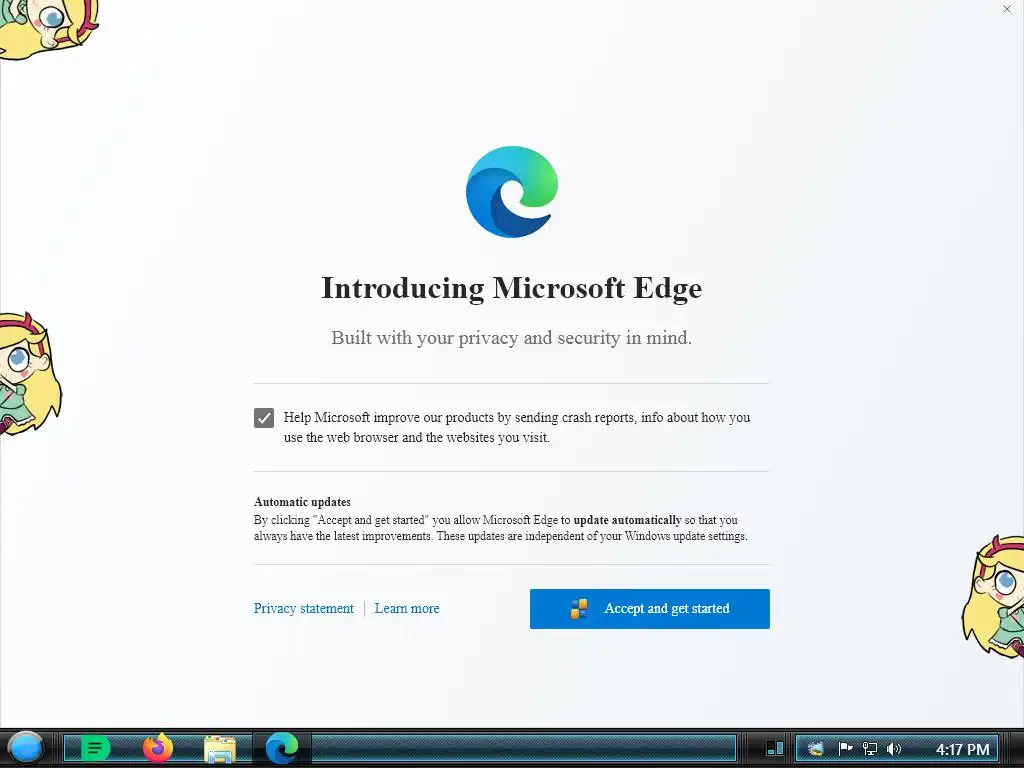The image size is (1024, 768).
Task: Click the shield icon on the Accept button
Action: (x=579, y=609)
